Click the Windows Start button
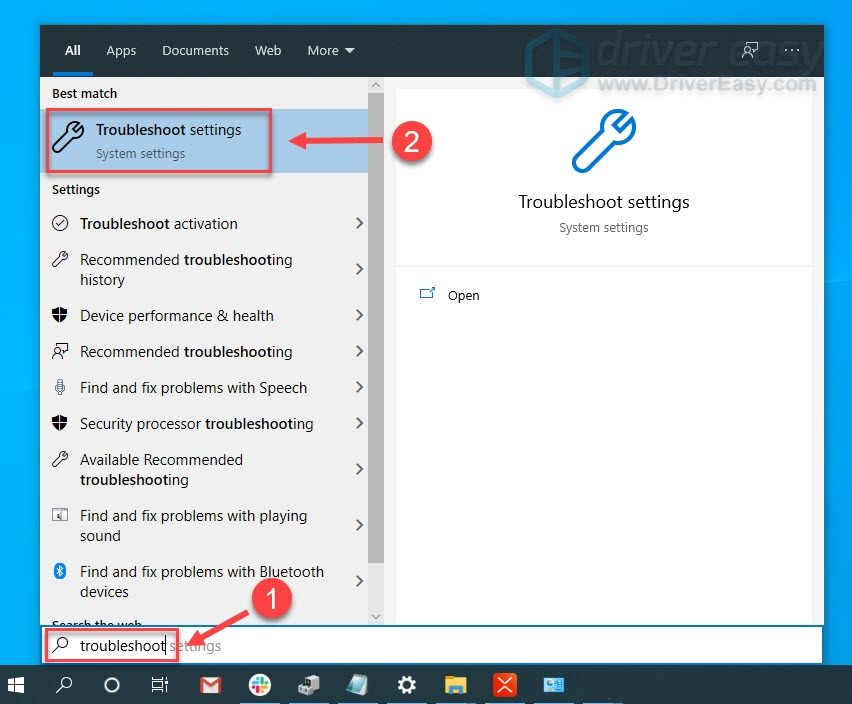The image size is (852, 704). pos(16,685)
